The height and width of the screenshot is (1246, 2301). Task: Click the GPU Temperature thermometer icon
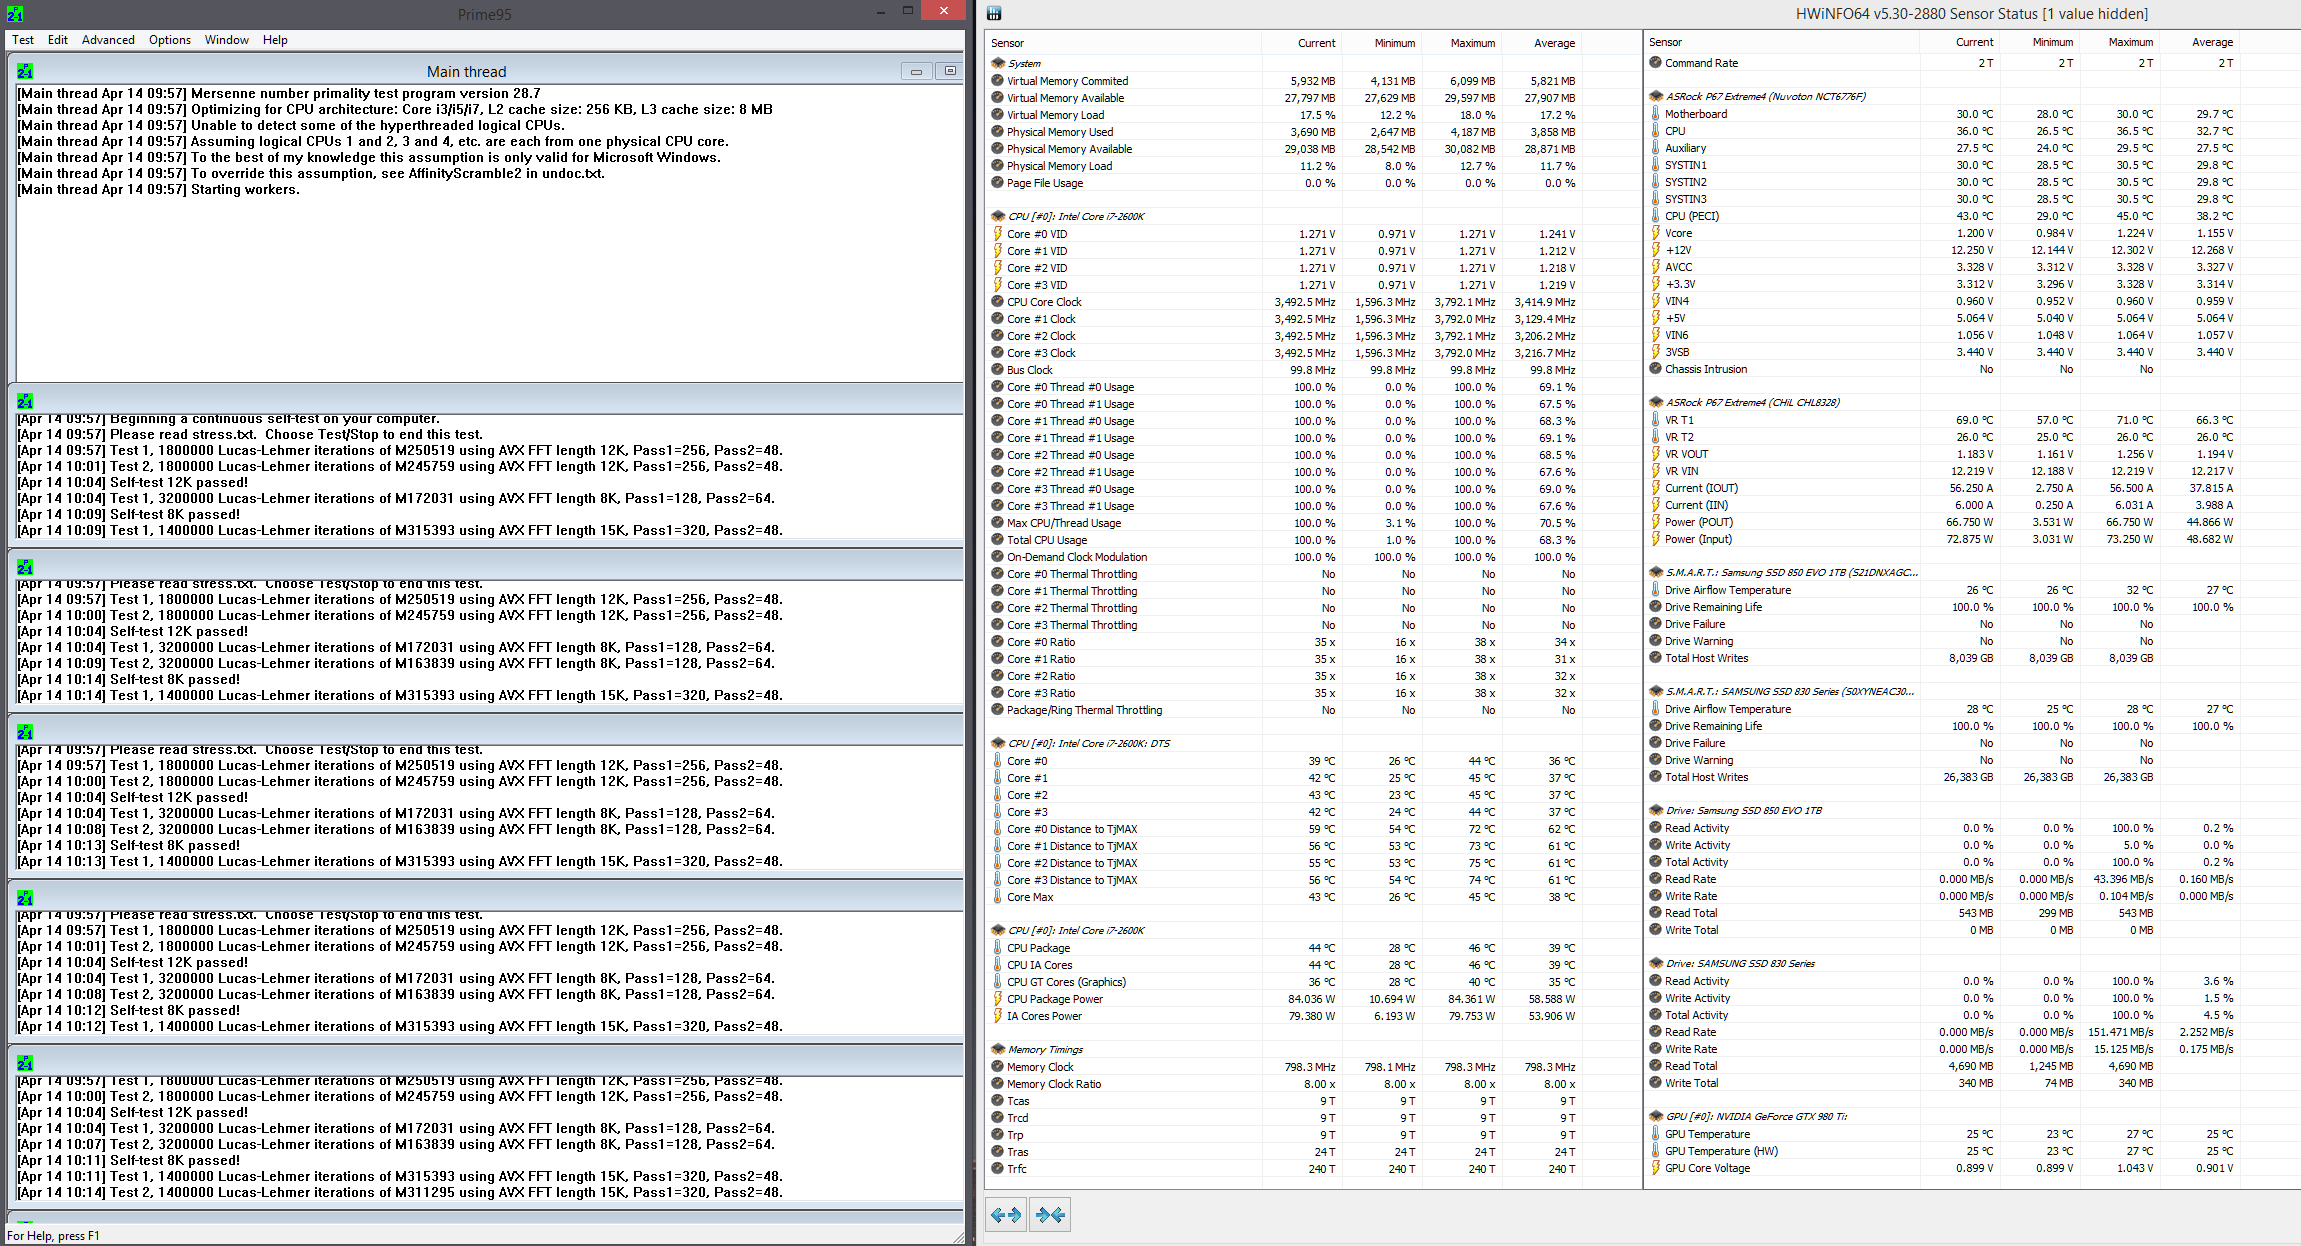(1655, 1133)
